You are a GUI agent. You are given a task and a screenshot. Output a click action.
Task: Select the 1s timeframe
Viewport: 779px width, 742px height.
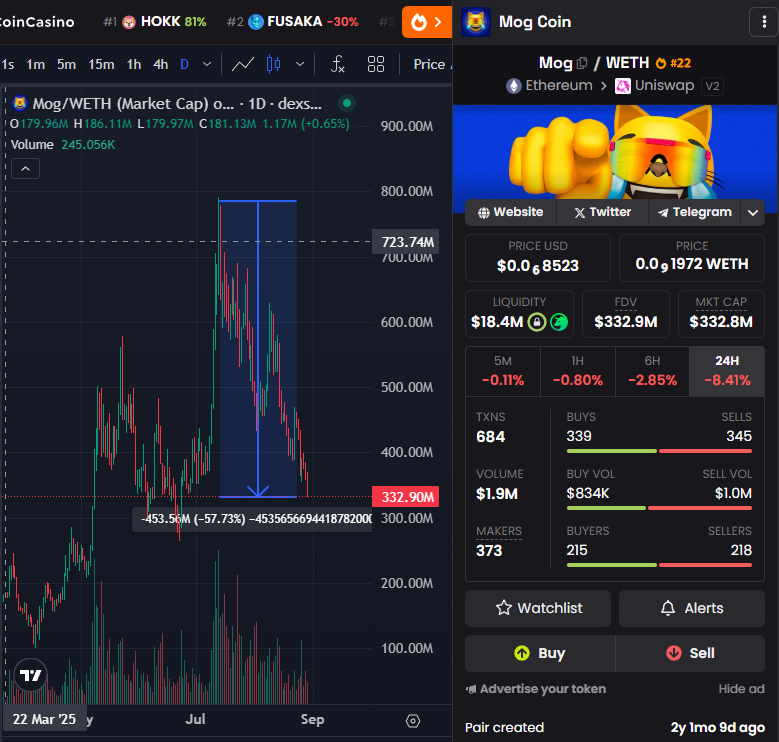tap(8, 65)
